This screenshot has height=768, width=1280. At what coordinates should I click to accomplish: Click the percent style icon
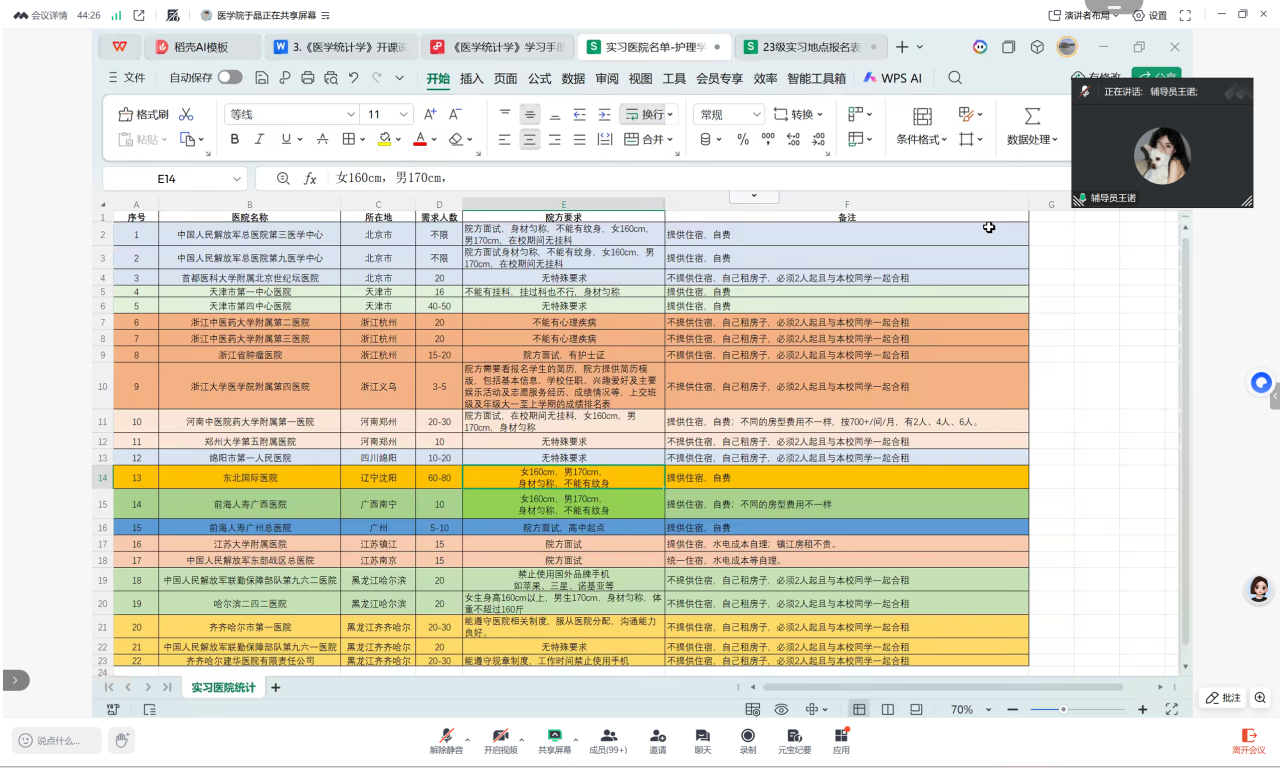(743, 140)
